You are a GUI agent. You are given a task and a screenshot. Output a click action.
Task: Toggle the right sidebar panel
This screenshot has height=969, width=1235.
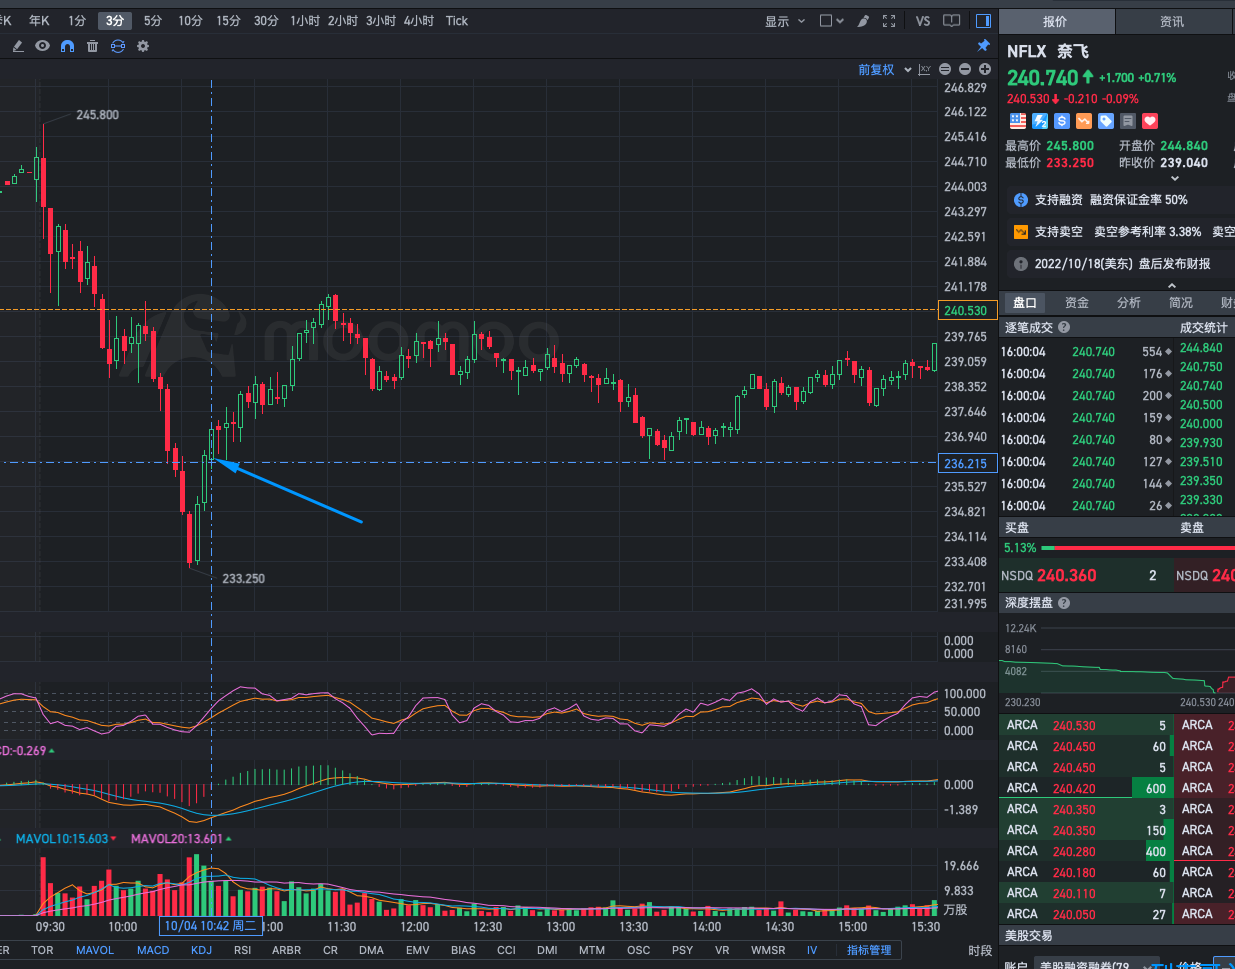983,21
